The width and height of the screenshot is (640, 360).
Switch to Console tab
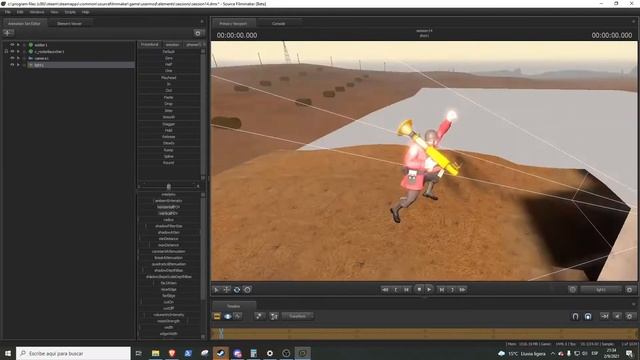point(278,24)
